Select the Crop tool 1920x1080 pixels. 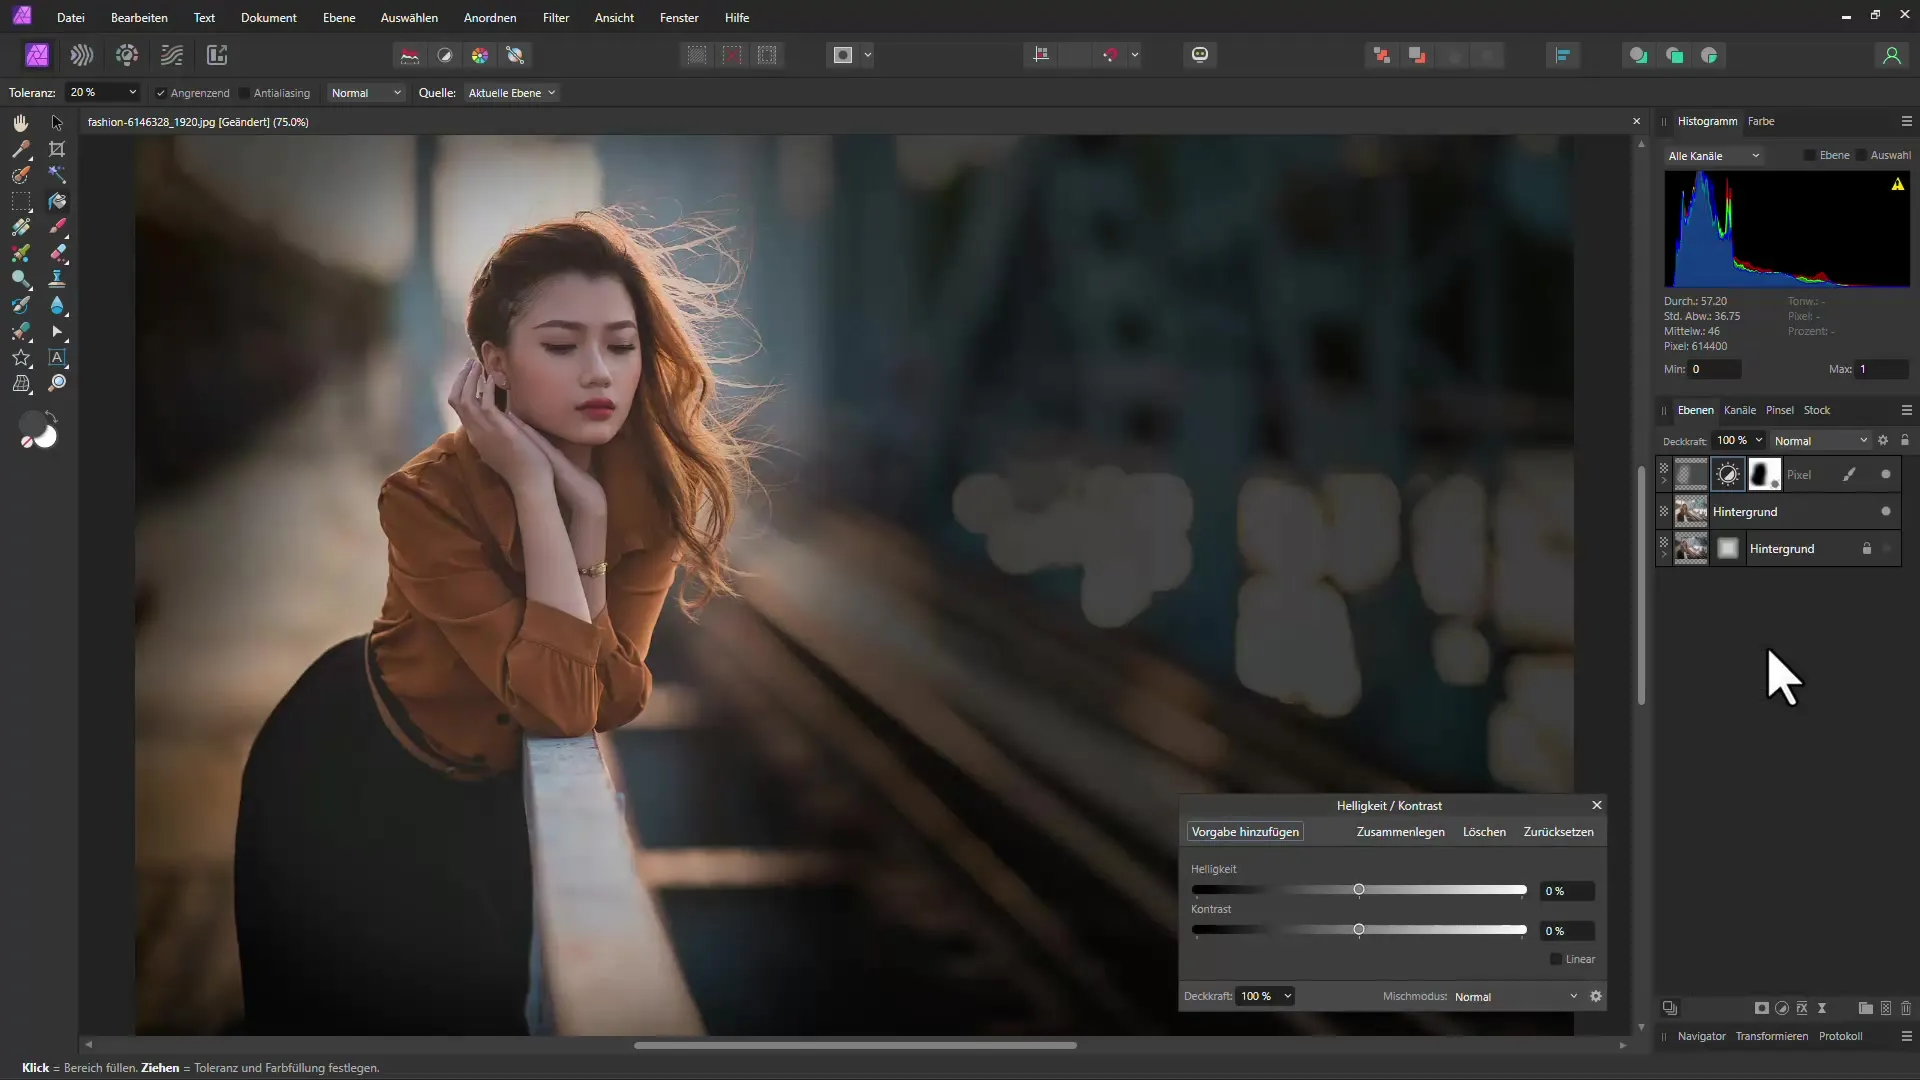[57, 149]
